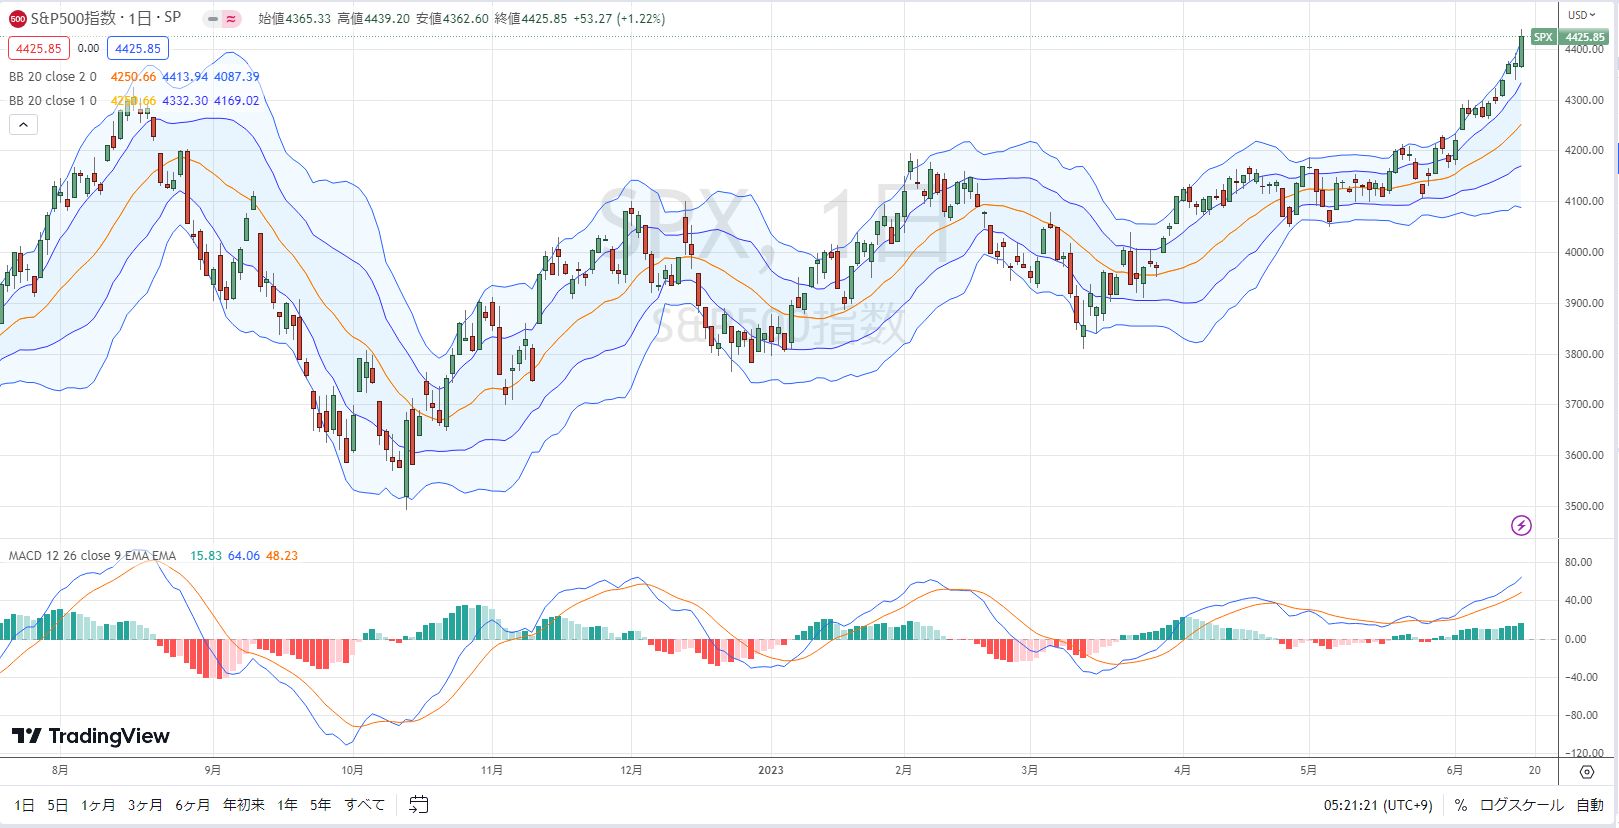Select the 1ヶ月 time range
Viewport: 1619px width, 828px height.
click(98, 805)
